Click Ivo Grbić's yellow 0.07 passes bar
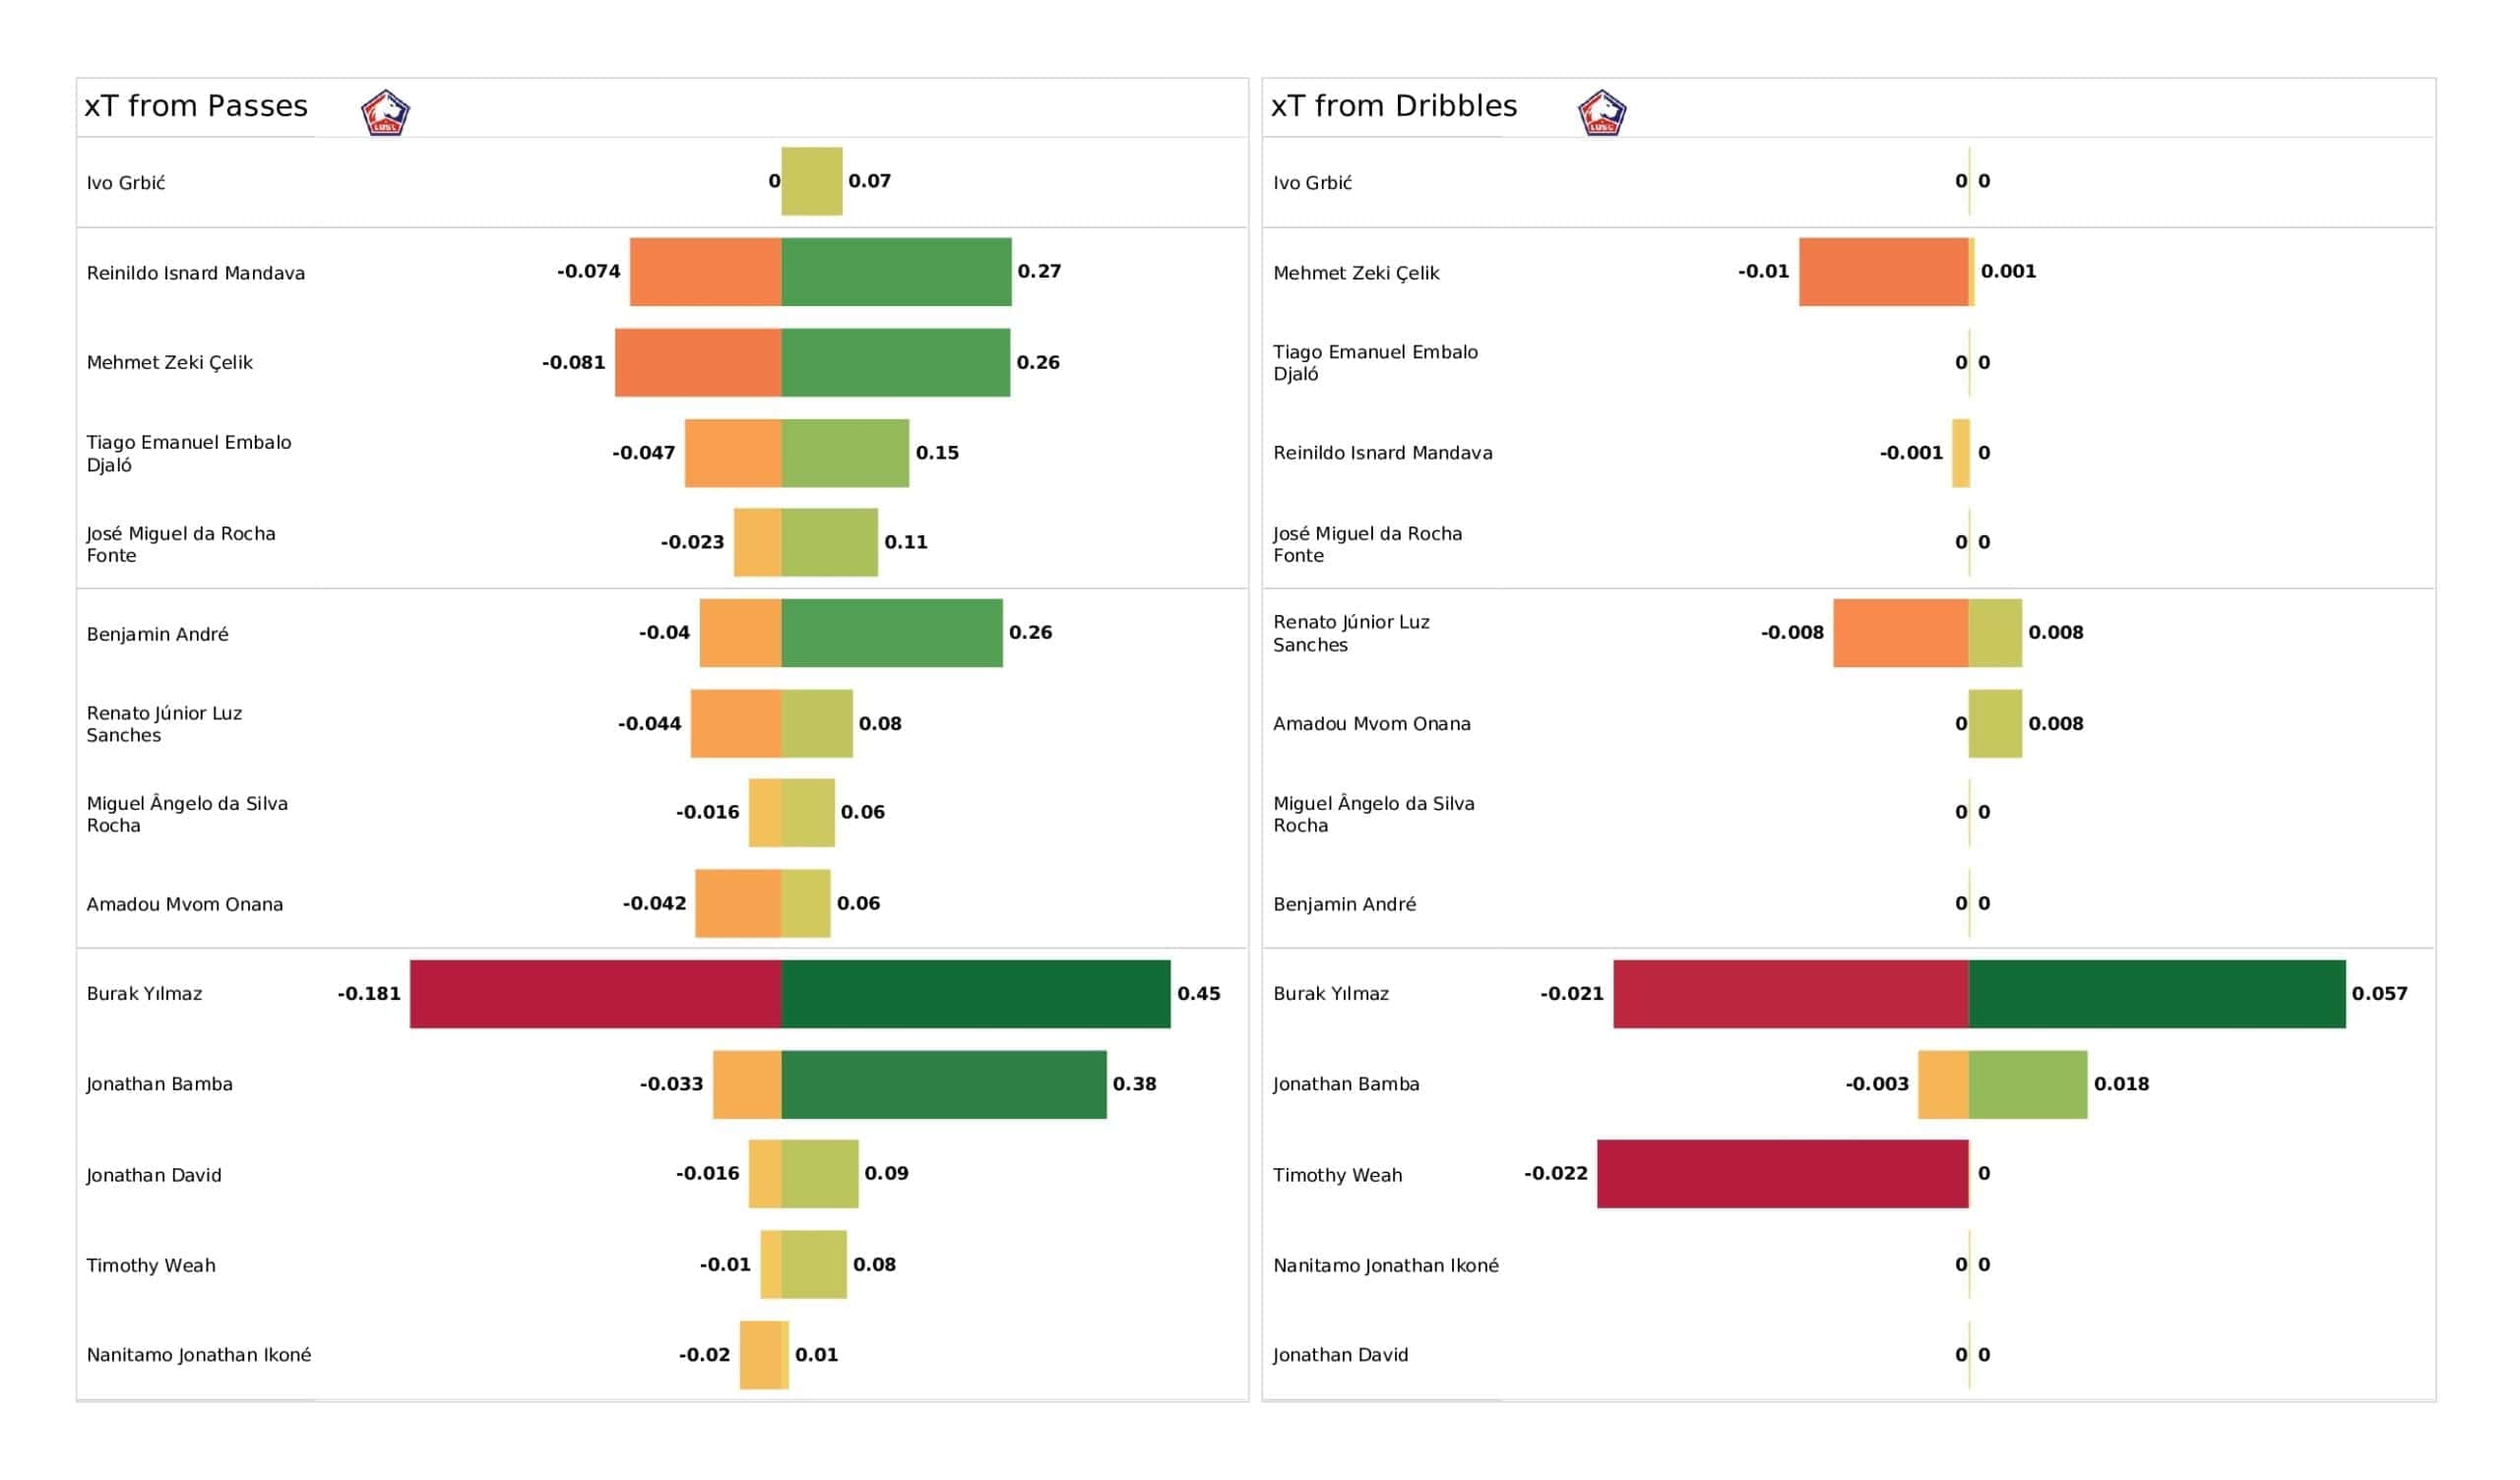Viewport: 2520px width, 1480px height. (811, 181)
